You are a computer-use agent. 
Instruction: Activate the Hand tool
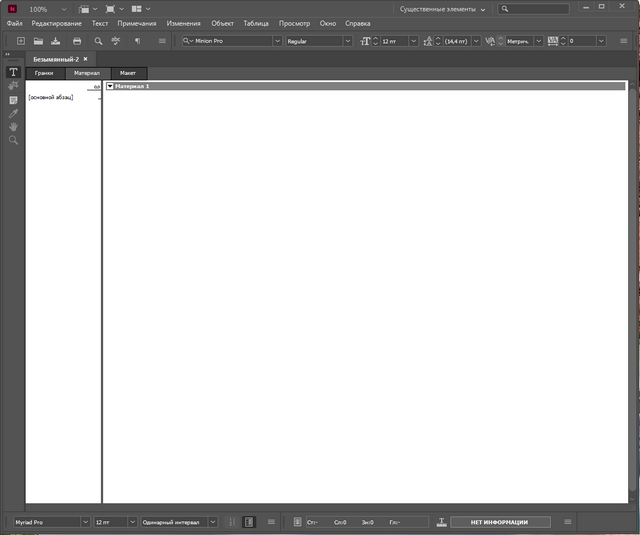pyautogui.click(x=13, y=127)
